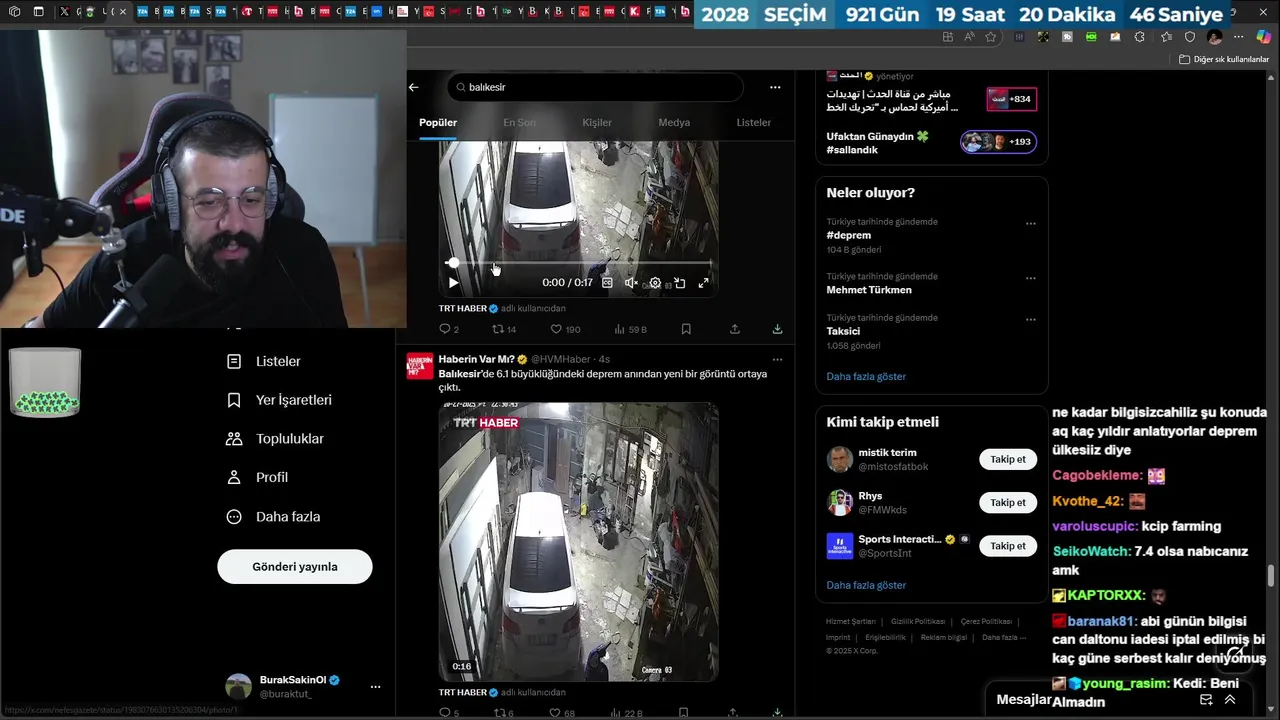Open options for #deprem trend

[x=1031, y=223]
